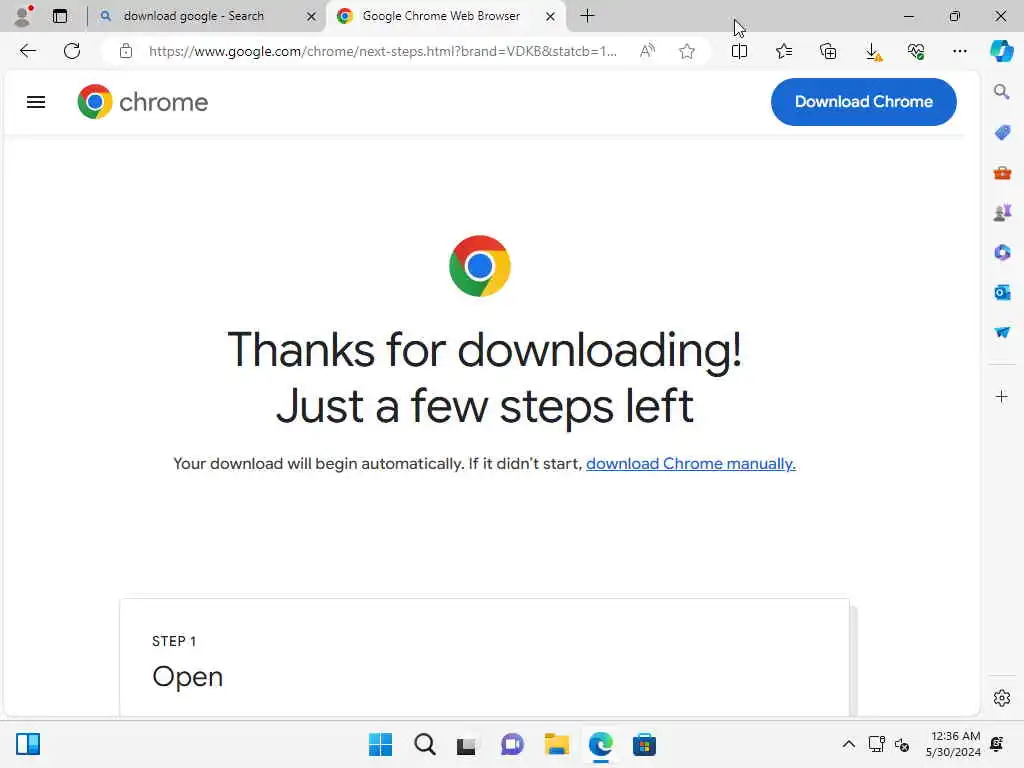Viewport: 1024px width, 768px height.
Task: Open File Explorer from taskbar
Action: [x=556, y=744]
